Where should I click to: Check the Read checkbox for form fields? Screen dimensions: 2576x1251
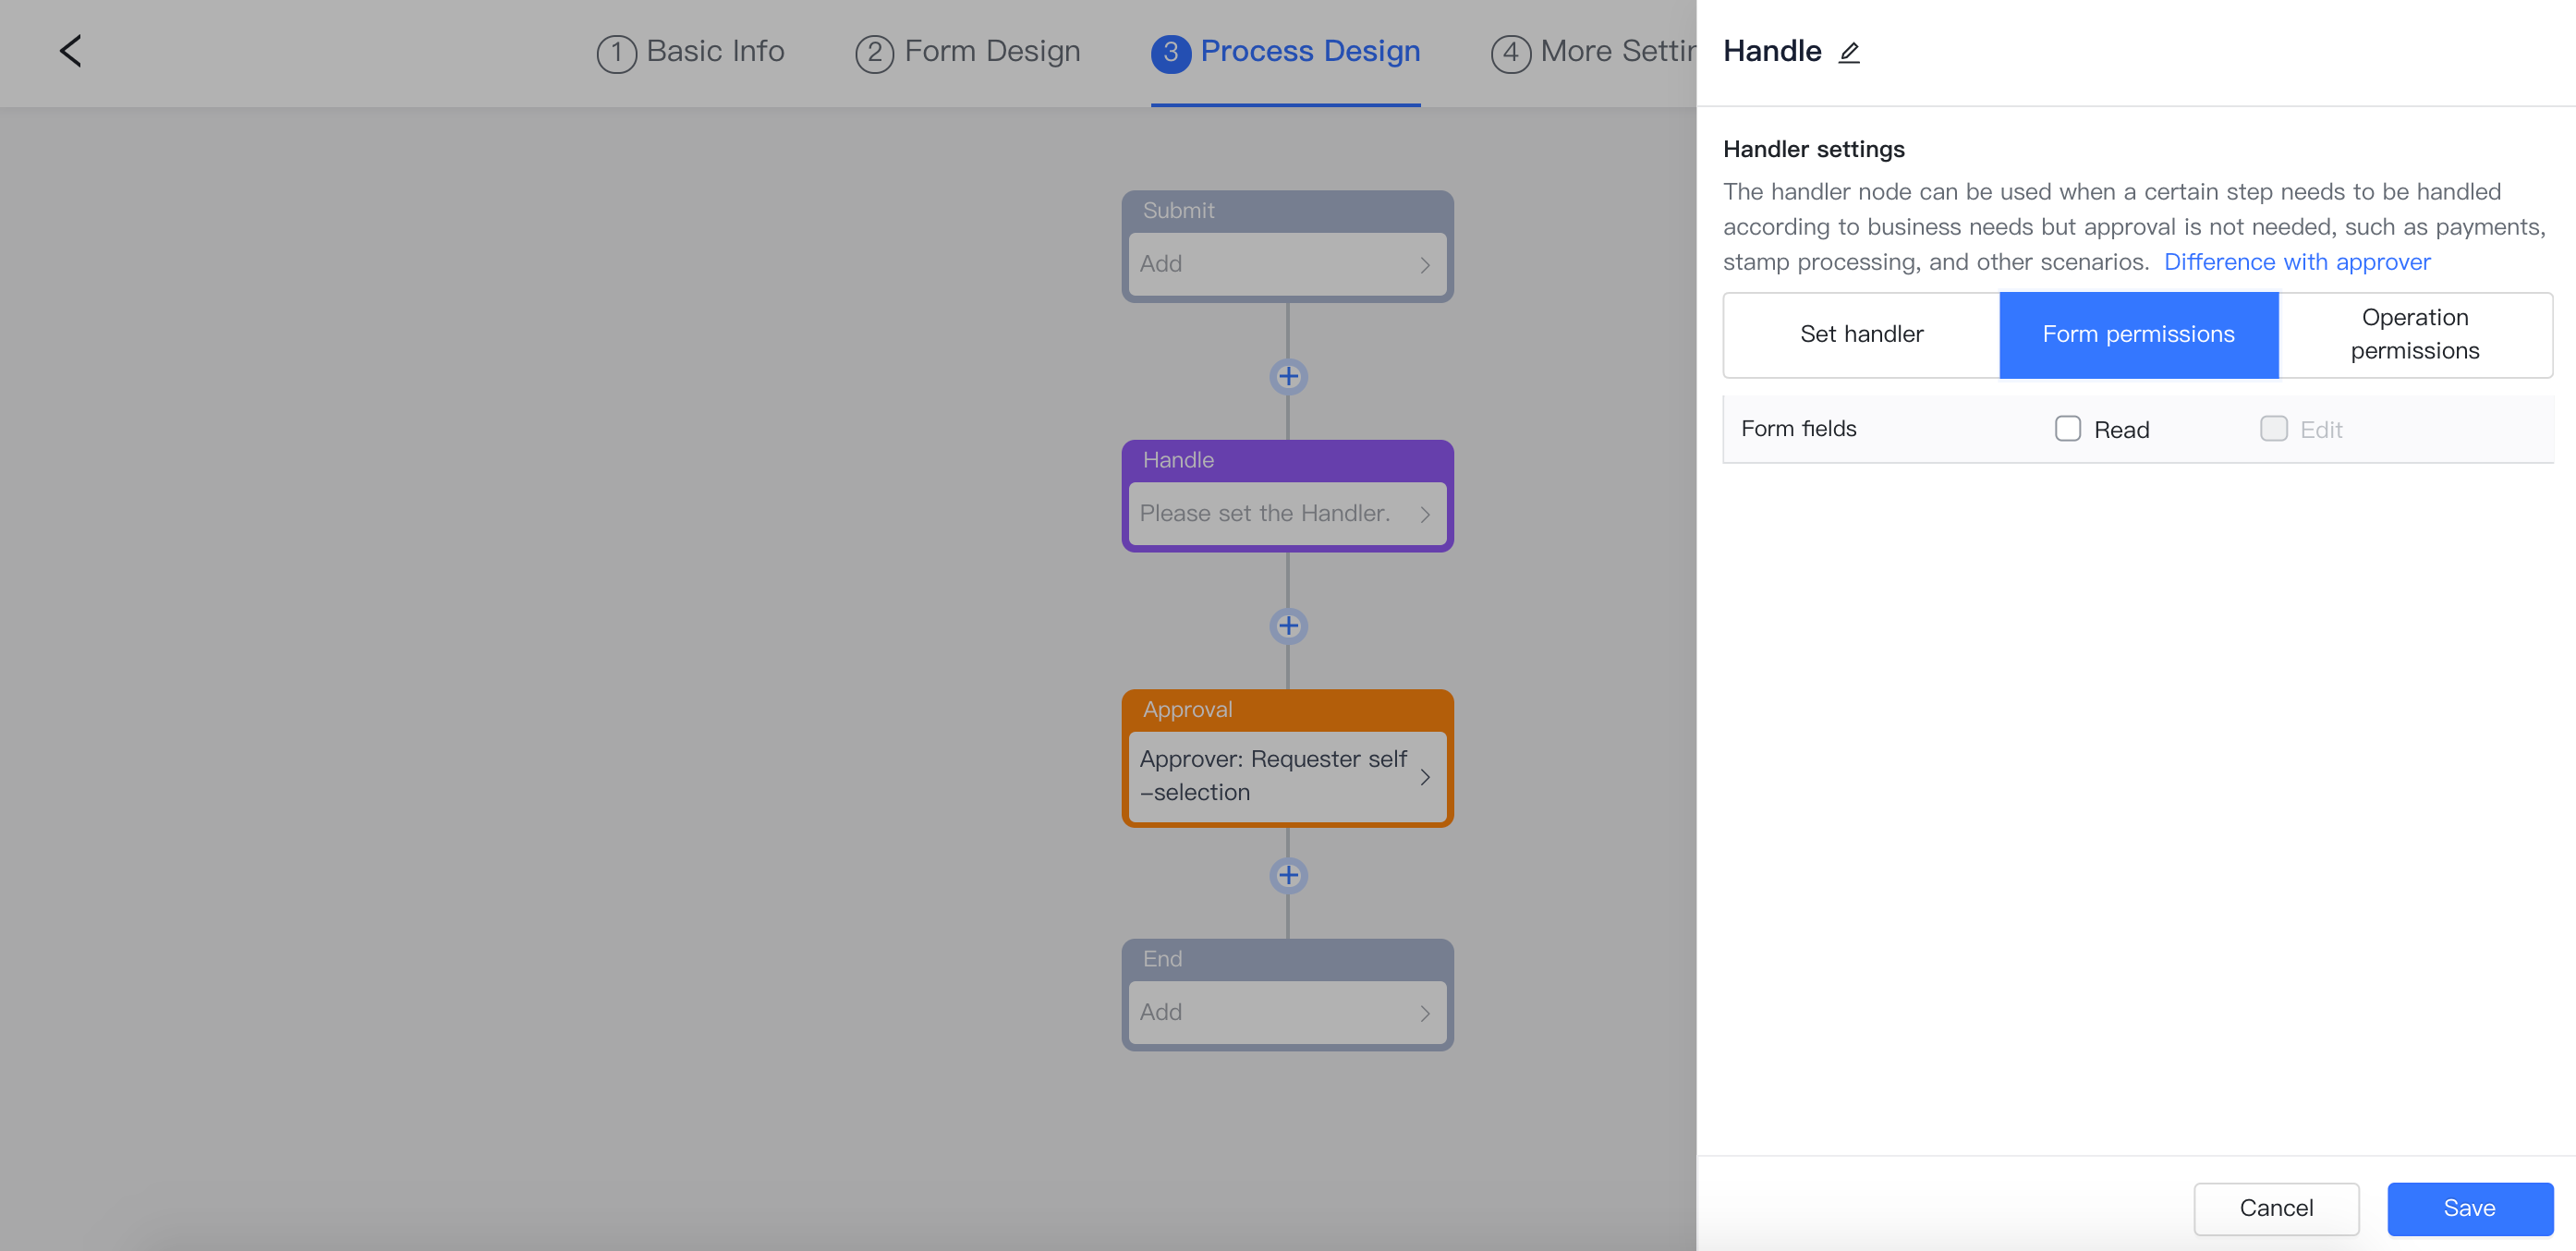(2067, 429)
